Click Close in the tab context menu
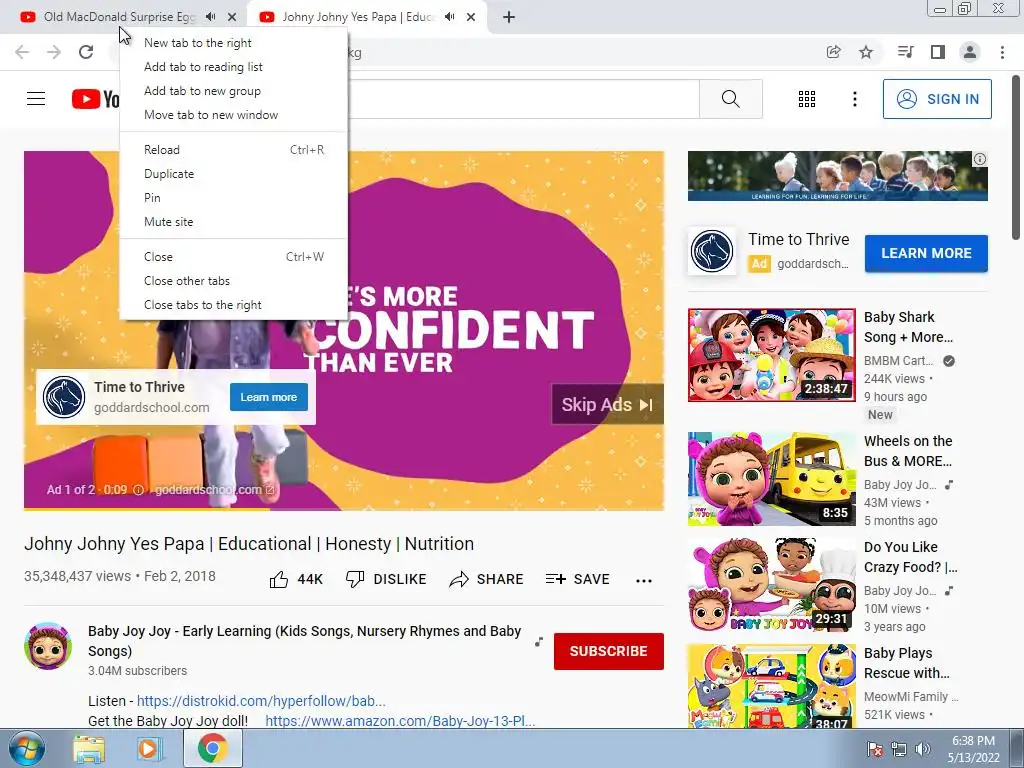 click(233, 257)
